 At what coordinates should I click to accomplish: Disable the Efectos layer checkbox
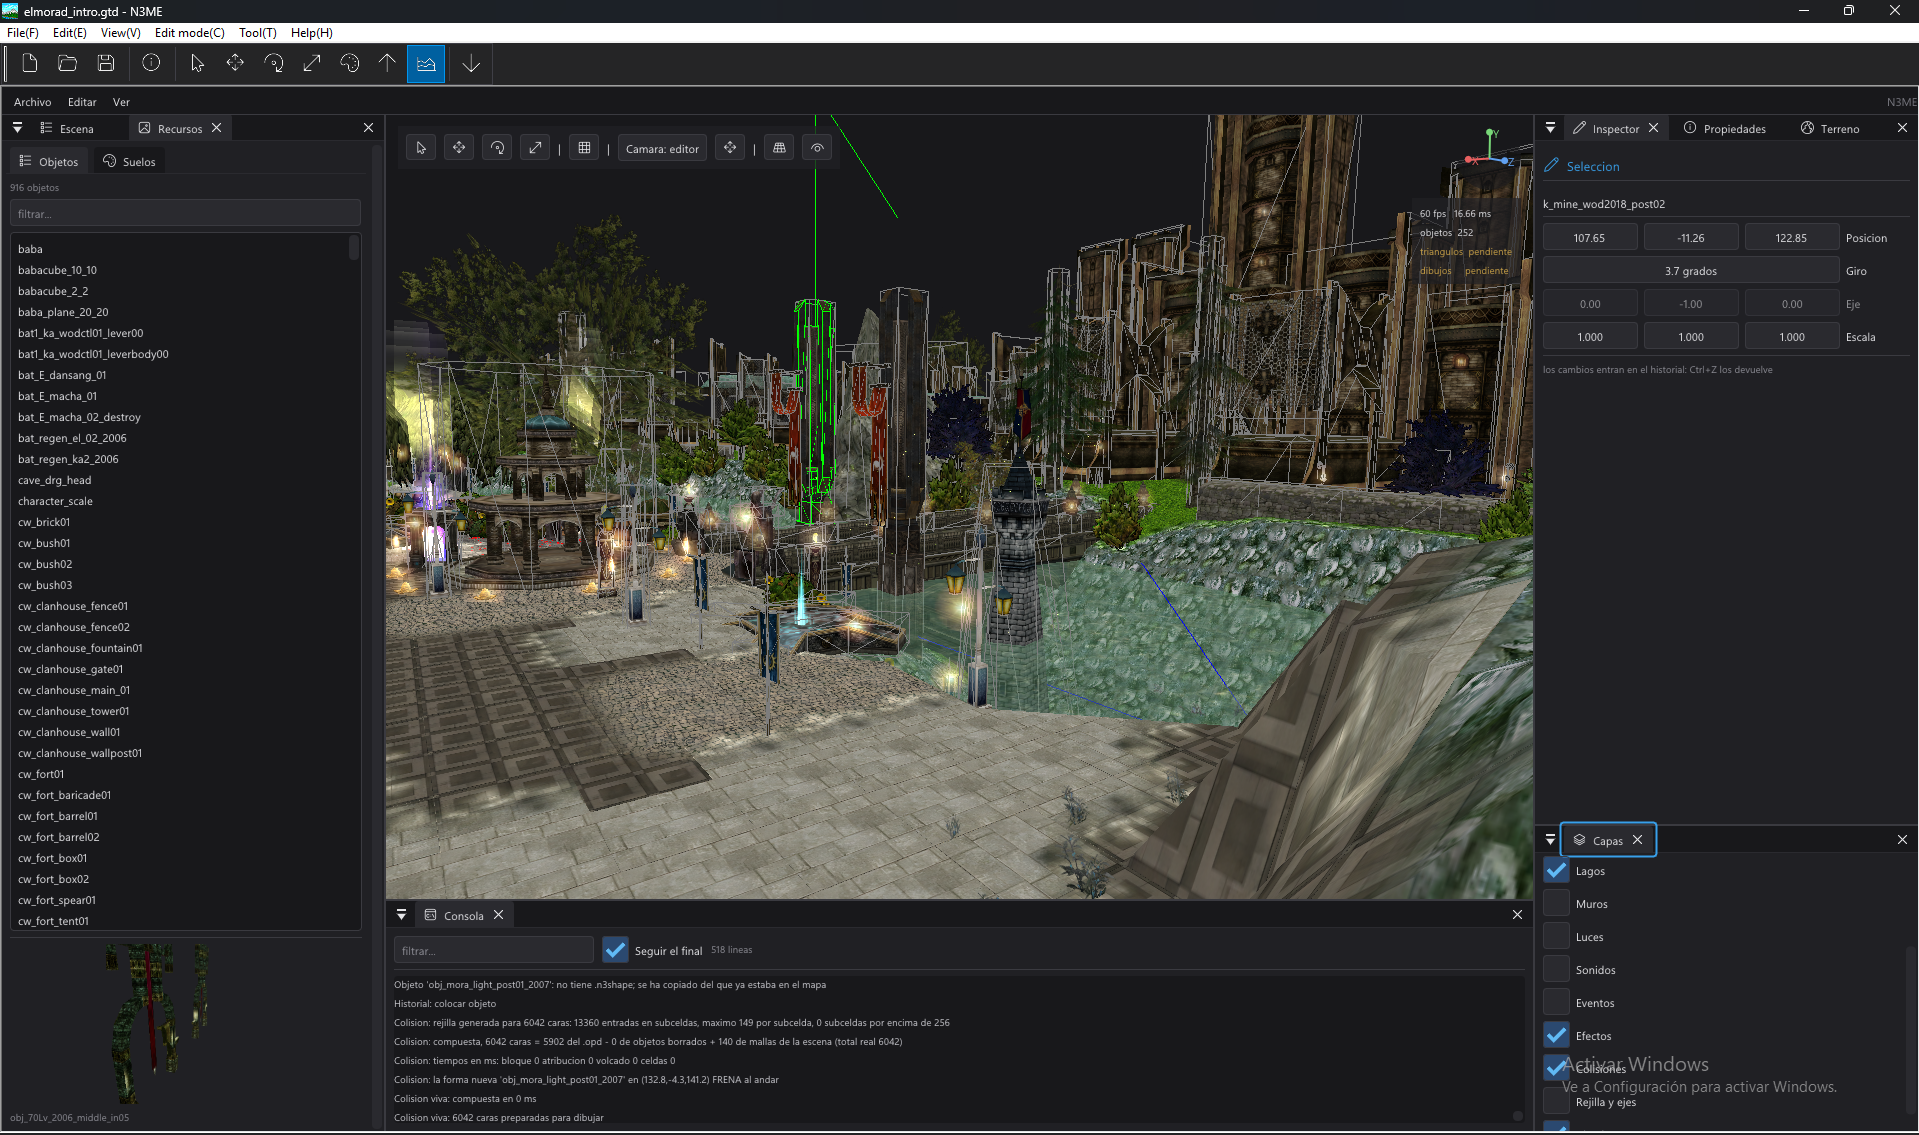tap(1556, 1035)
